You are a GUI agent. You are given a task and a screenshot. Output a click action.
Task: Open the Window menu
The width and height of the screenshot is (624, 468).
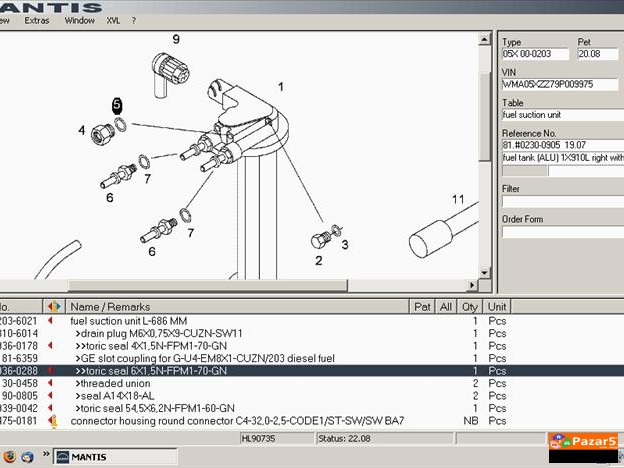80,20
